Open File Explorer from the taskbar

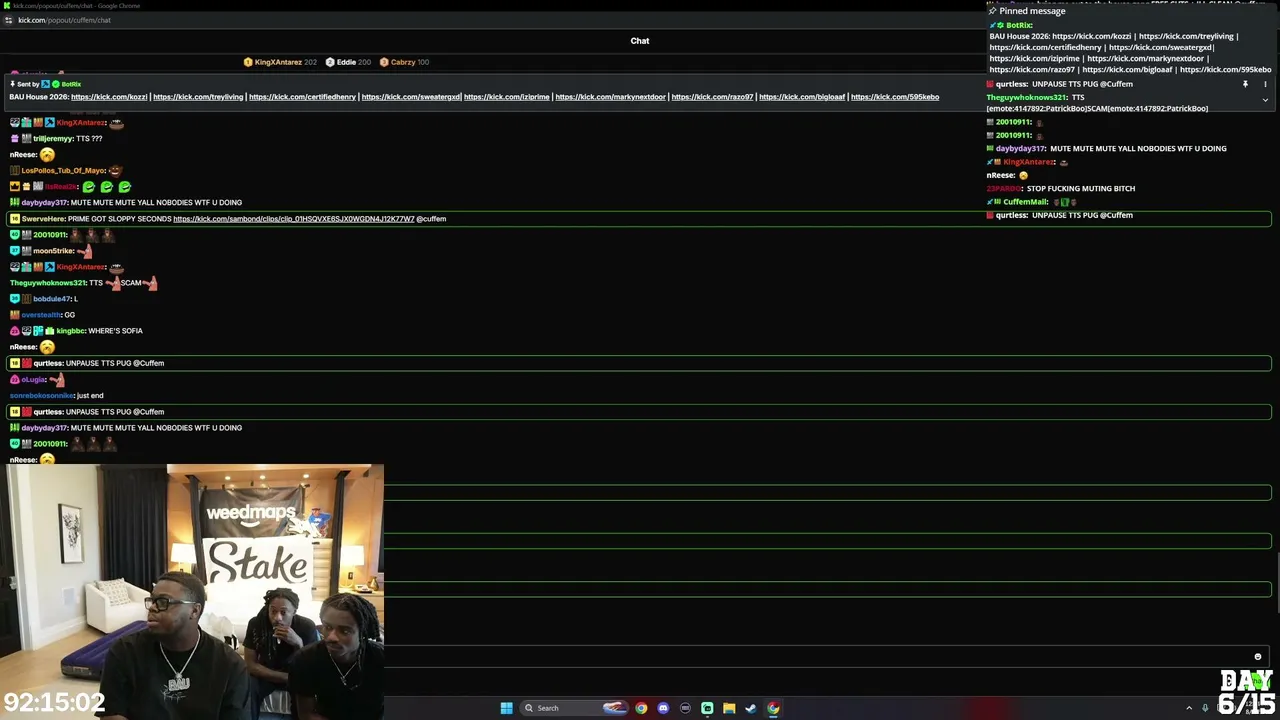[x=729, y=708]
